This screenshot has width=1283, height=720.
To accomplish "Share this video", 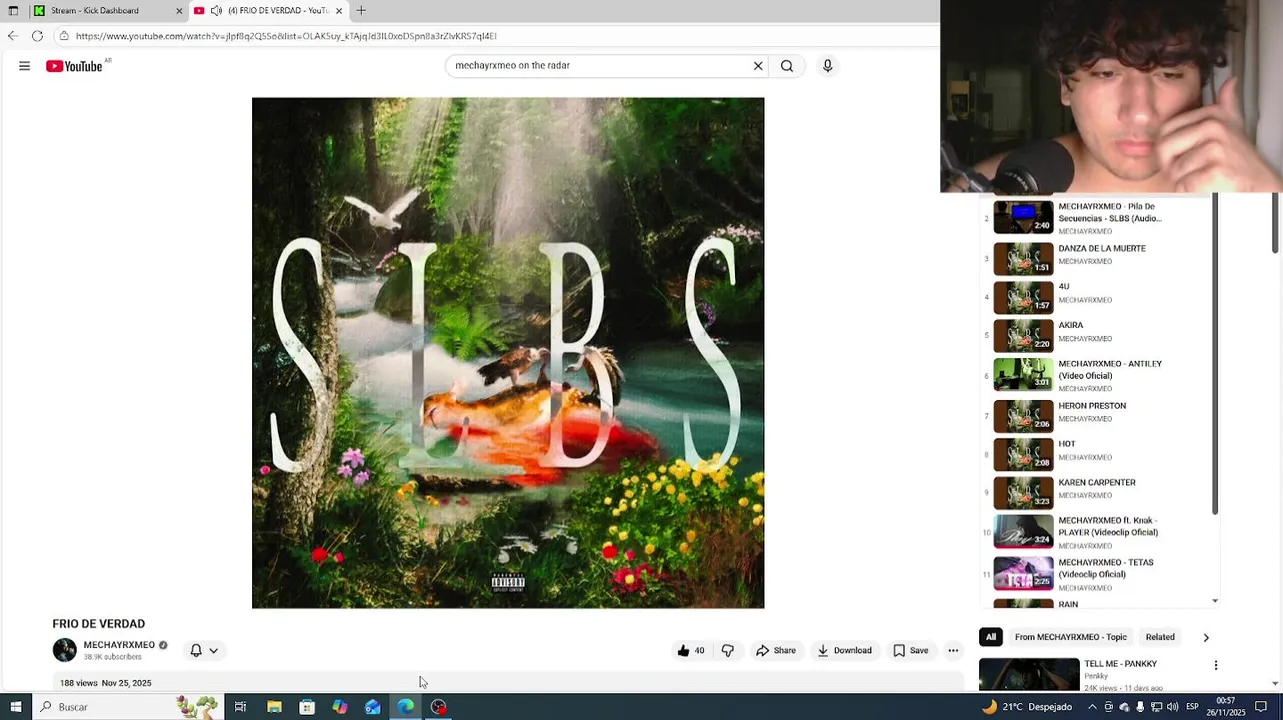I will pos(776,651).
